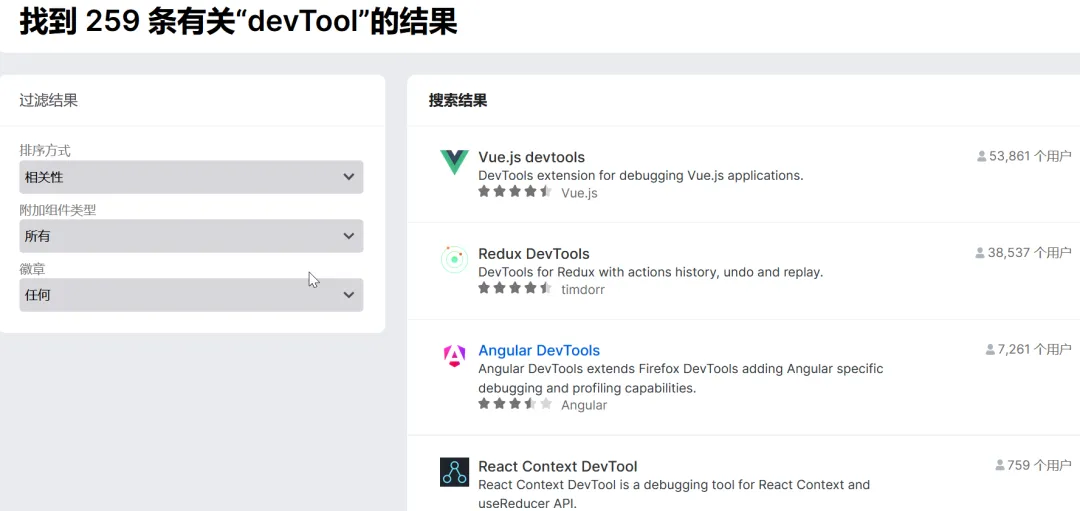Viewport: 1080px width, 511px height.
Task: Click the 过滤结果 heading
Action: pos(48,101)
